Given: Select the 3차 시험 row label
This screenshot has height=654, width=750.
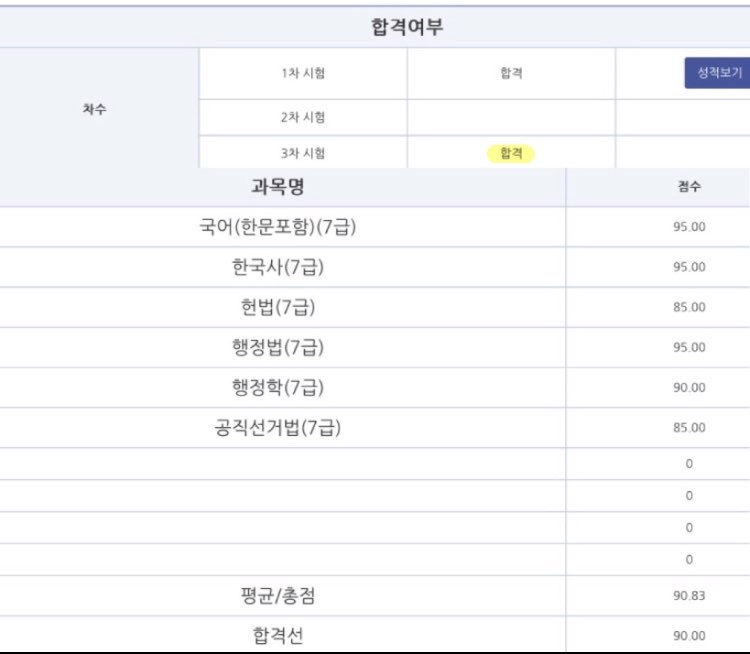Looking at the screenshot, I should (303, 153).
